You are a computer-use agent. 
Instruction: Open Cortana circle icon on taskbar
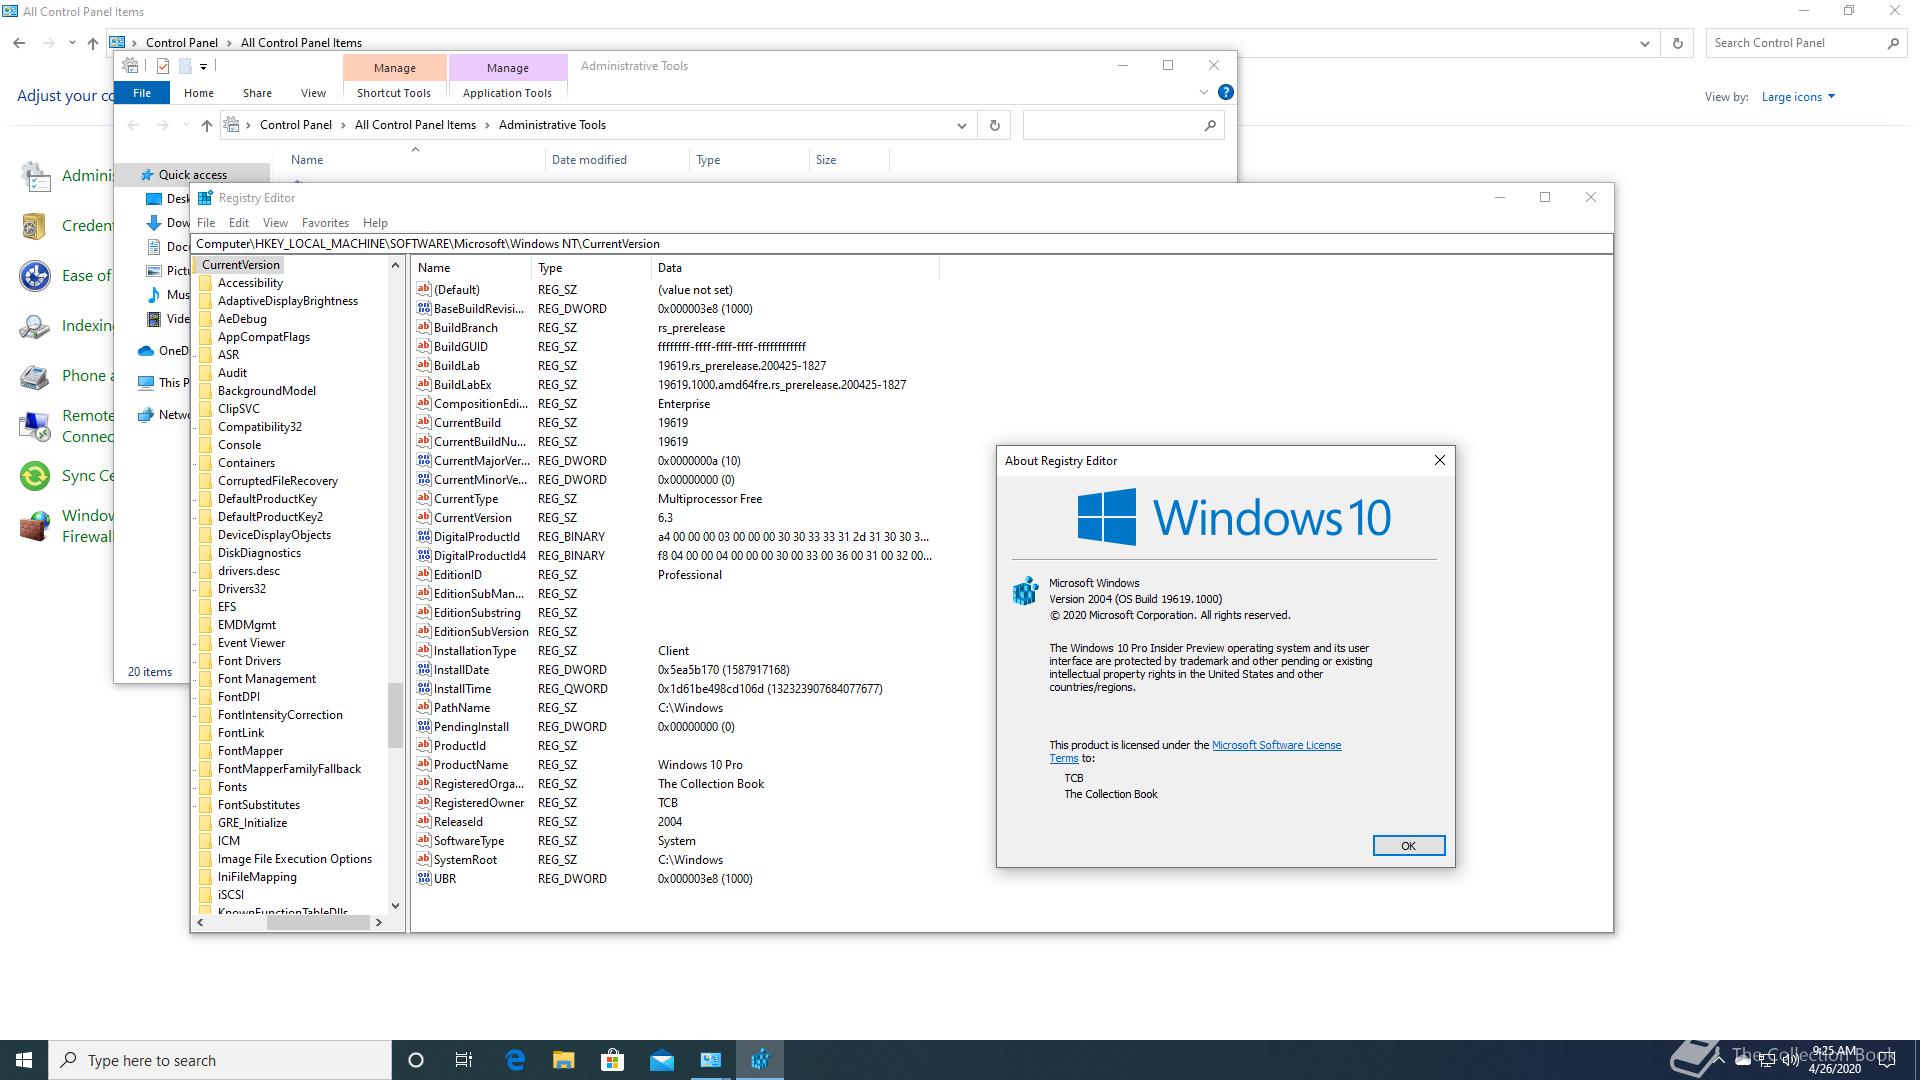(416, 1060)
